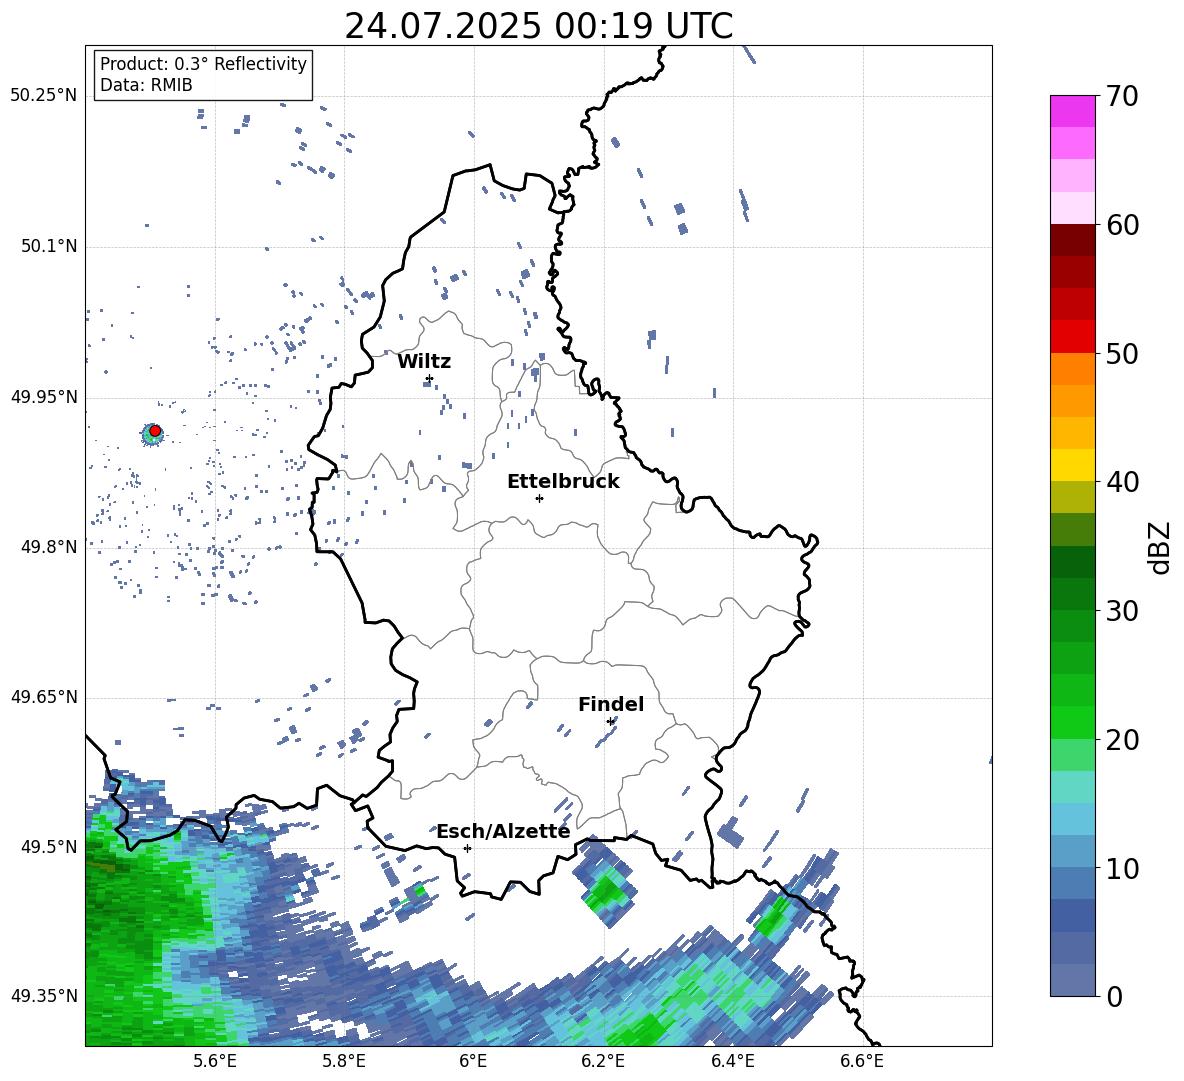
Task: Click the 49.35°N latitude label
Action: pos(44,996)
